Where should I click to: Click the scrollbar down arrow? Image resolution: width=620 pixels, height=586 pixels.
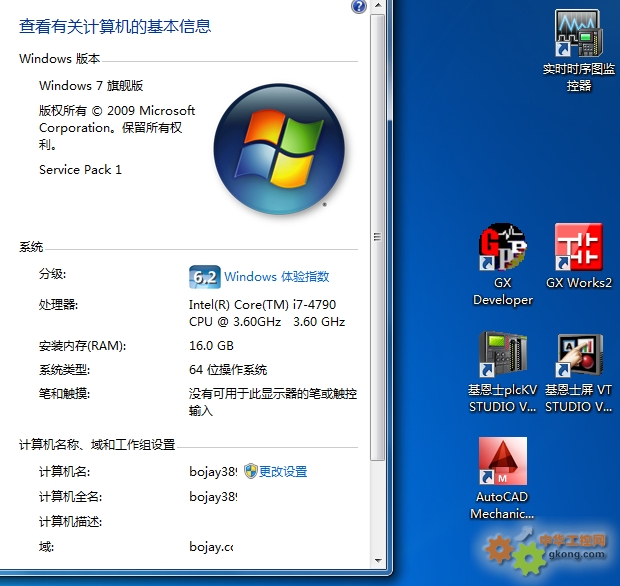tap(378, 561)
